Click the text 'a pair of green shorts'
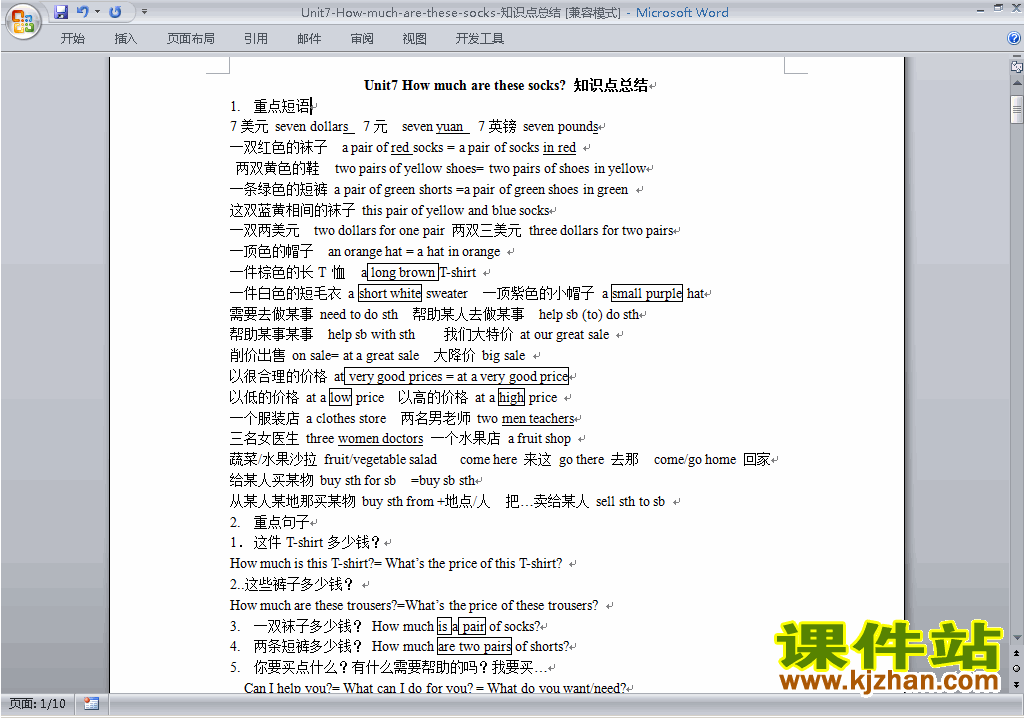Viewport: 1024px width, 718px height. click(393, 189)
